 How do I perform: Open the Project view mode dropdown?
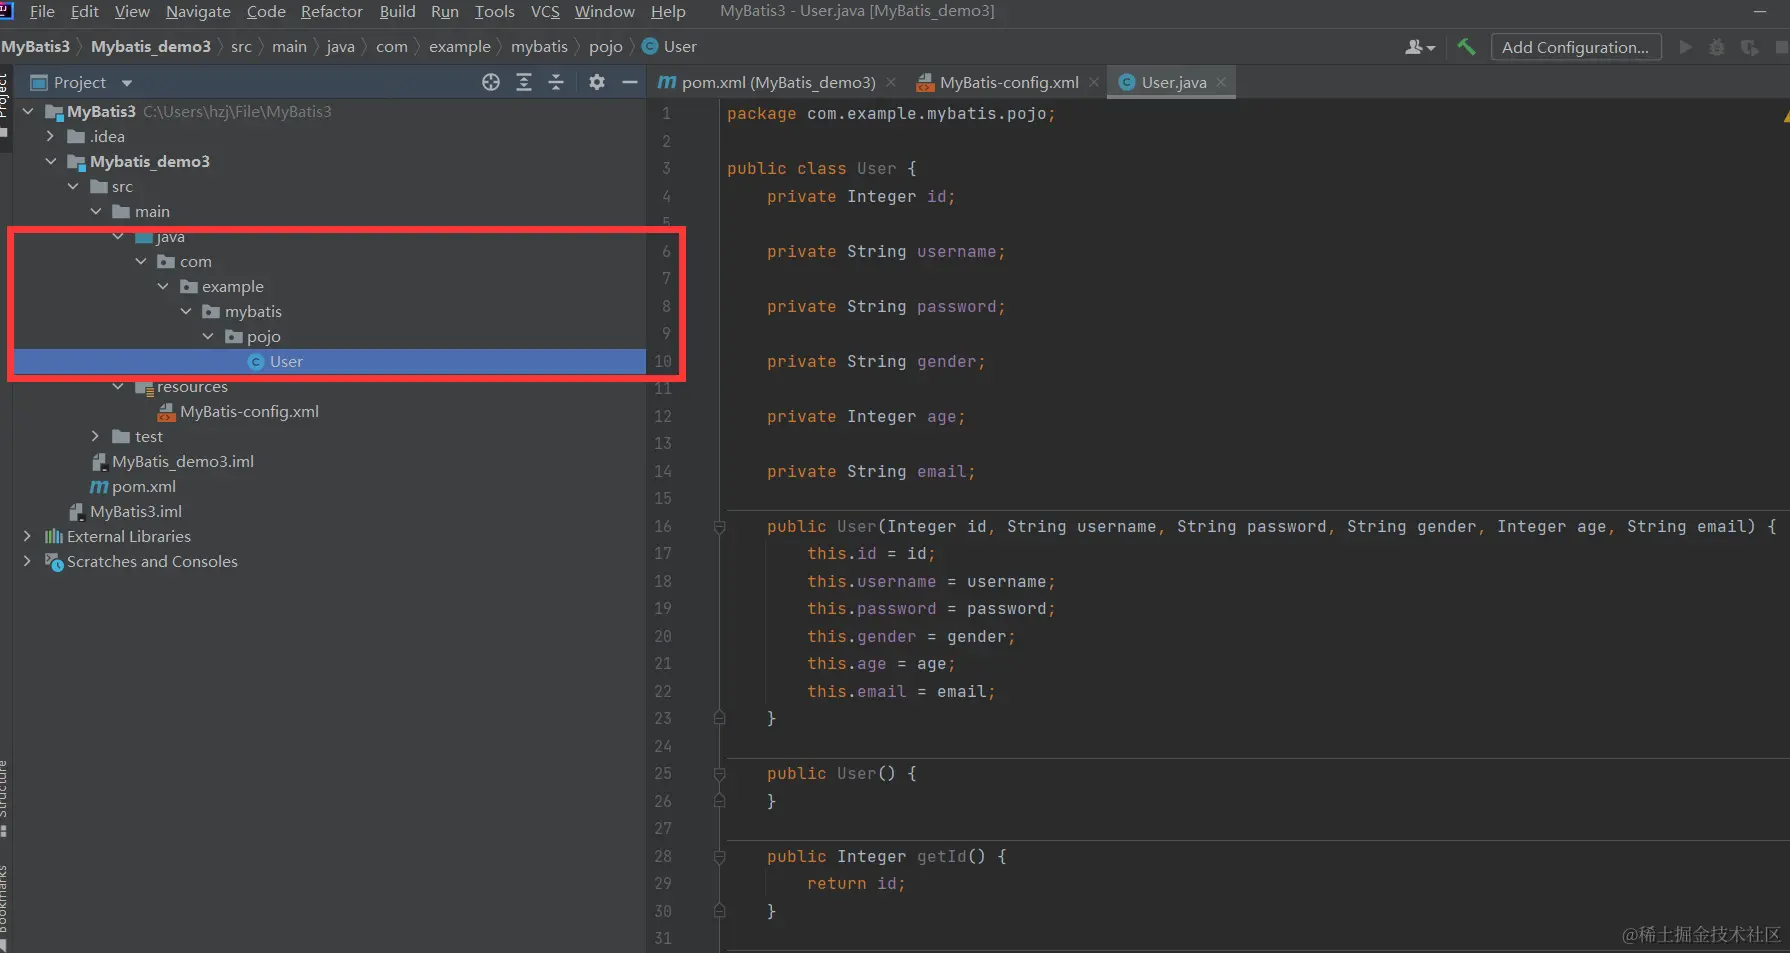[127, 83]
